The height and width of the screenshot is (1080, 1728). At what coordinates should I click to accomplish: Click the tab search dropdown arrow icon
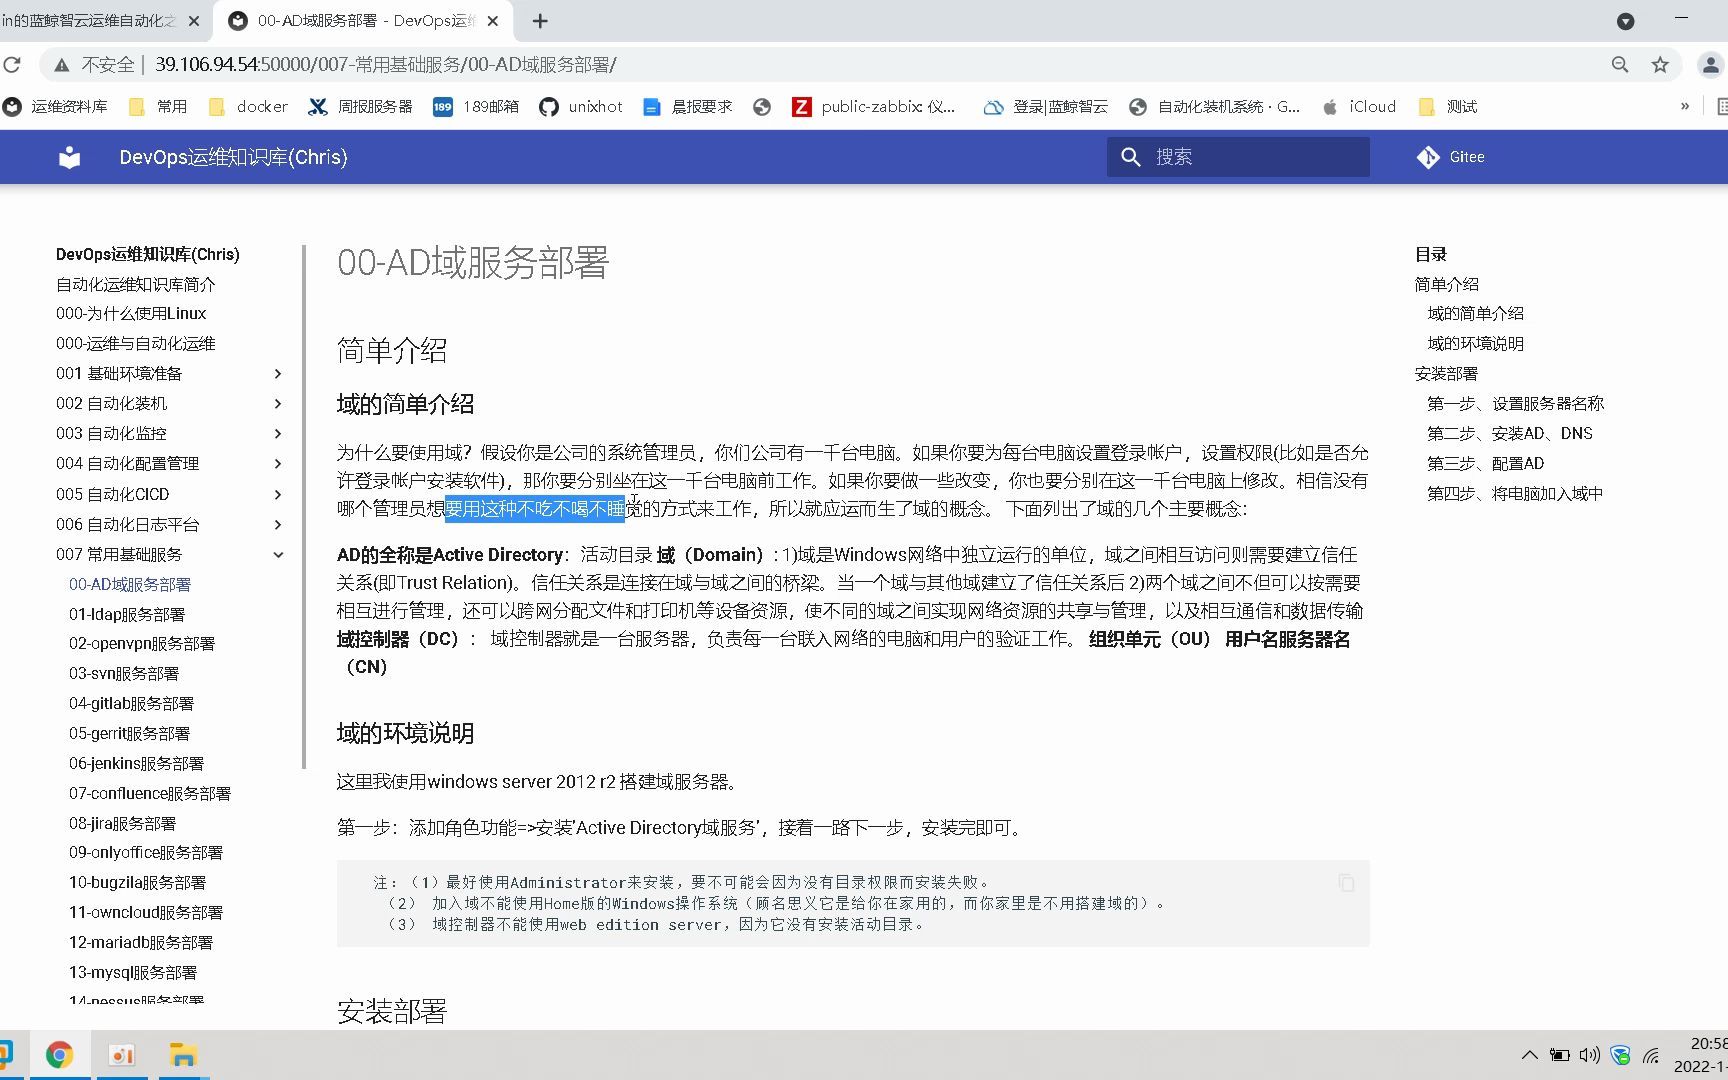[x=1626, y=21]
